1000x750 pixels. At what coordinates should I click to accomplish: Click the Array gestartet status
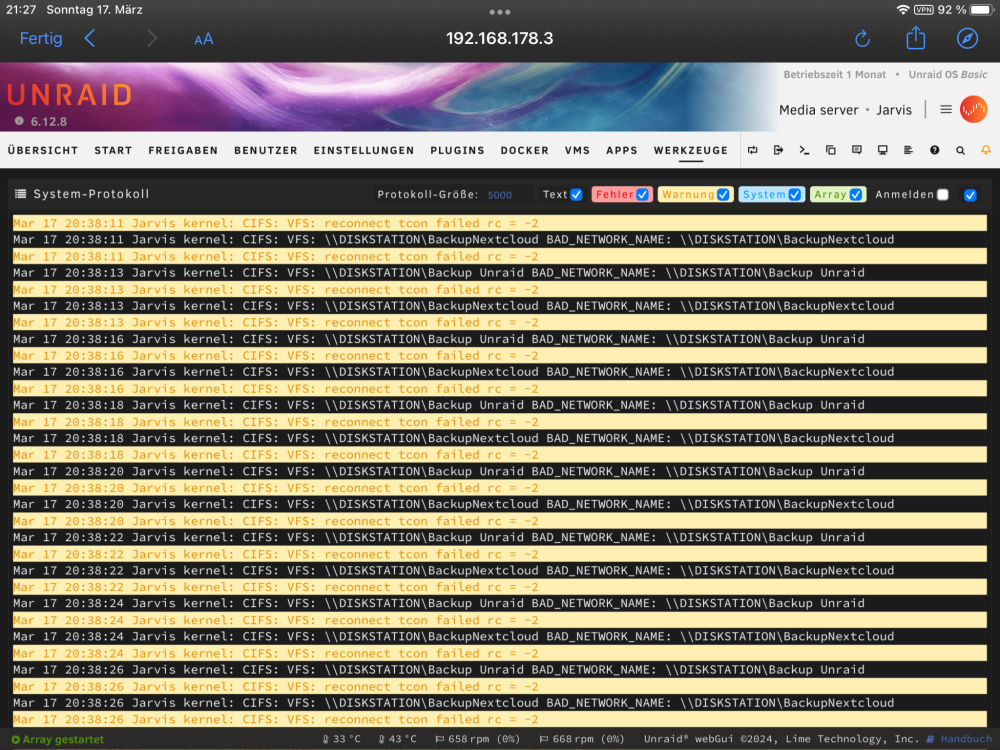click(58, 739)
